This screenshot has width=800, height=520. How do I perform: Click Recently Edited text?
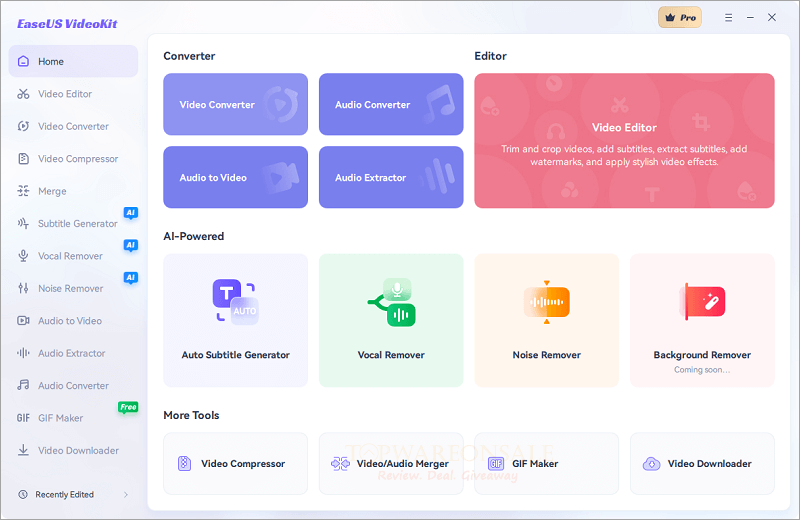coord(64,494)
